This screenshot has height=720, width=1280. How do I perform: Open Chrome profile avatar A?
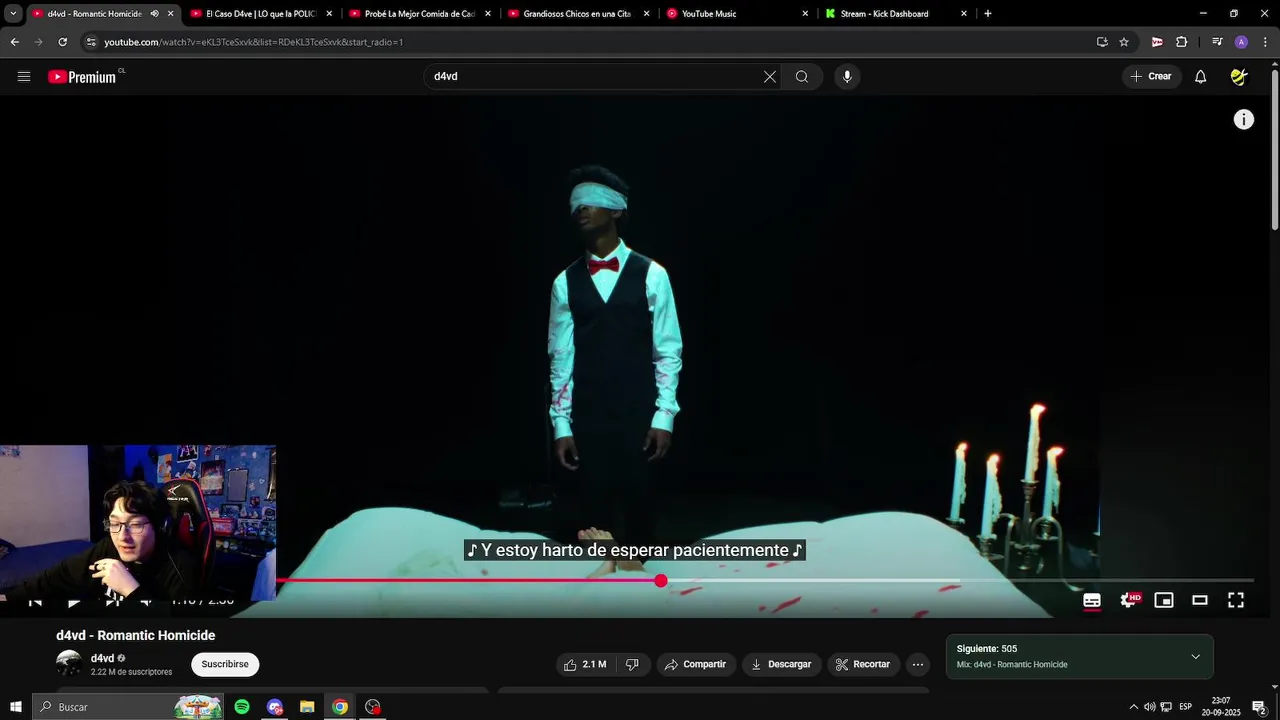pyautogui.click(x=1241, y=42)
